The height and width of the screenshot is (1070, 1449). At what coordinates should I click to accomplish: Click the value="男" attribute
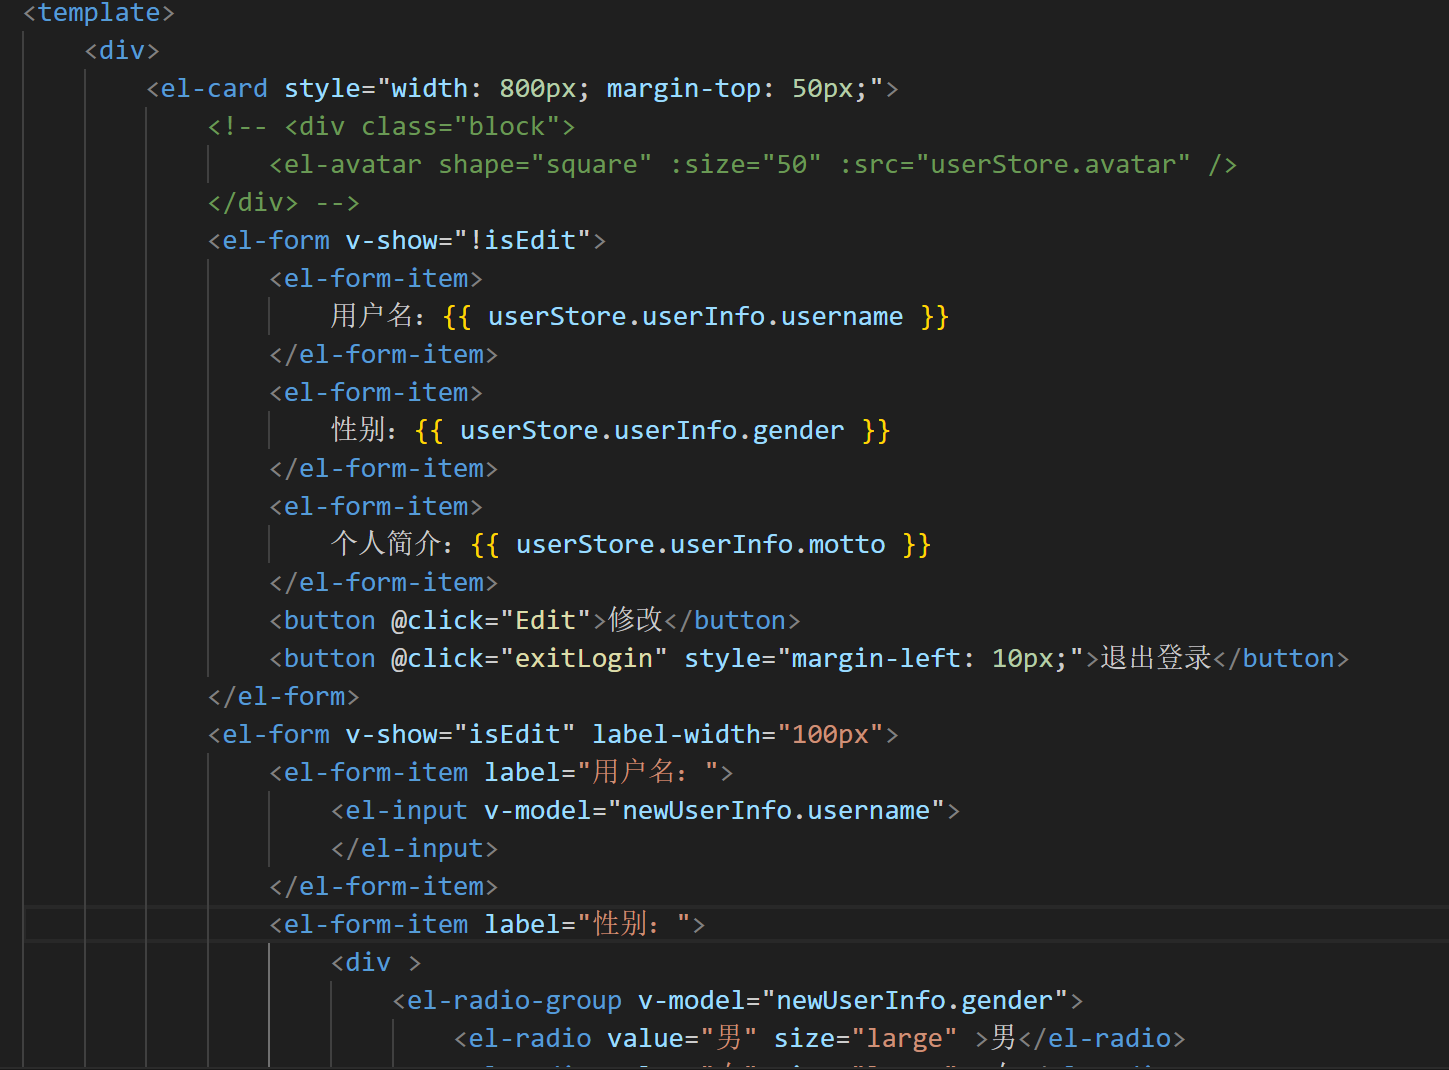pos(683,1039)
